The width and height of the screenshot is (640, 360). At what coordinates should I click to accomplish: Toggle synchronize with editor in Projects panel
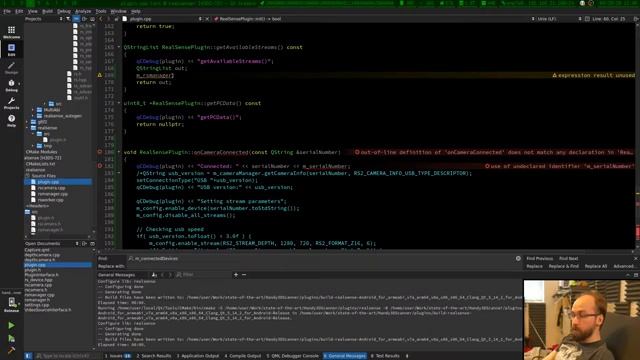pyautogui.click(x=76, y=19)
